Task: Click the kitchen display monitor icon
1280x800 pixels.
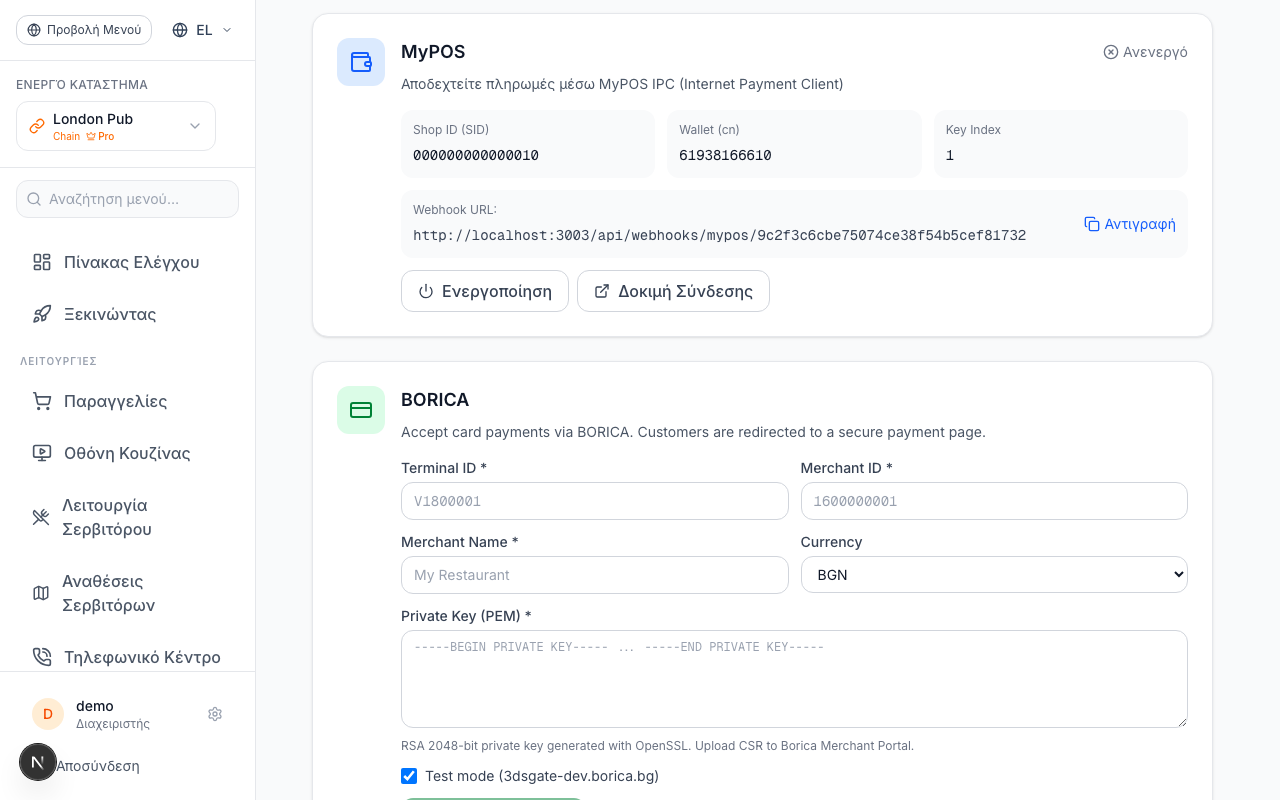Action: 42,453
